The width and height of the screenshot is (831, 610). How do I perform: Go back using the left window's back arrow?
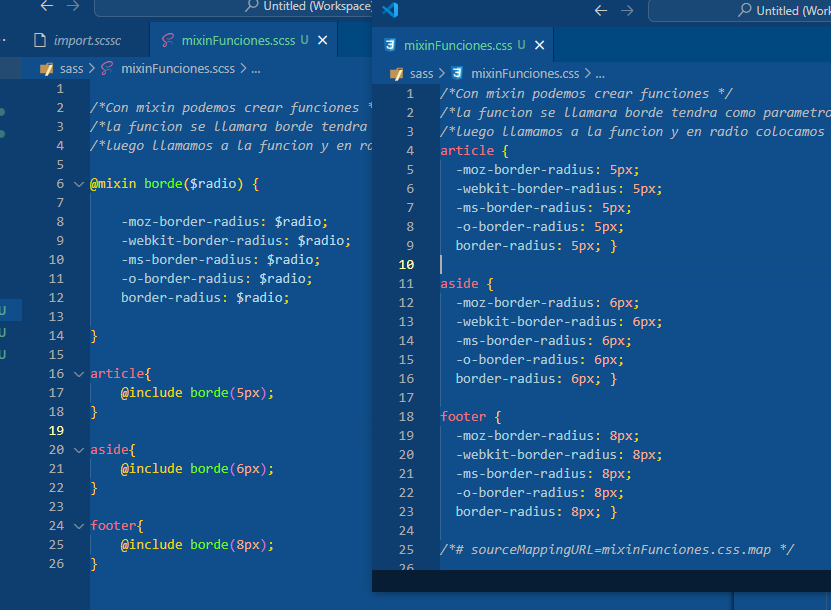pyautogui.click(x=46, y=7)
